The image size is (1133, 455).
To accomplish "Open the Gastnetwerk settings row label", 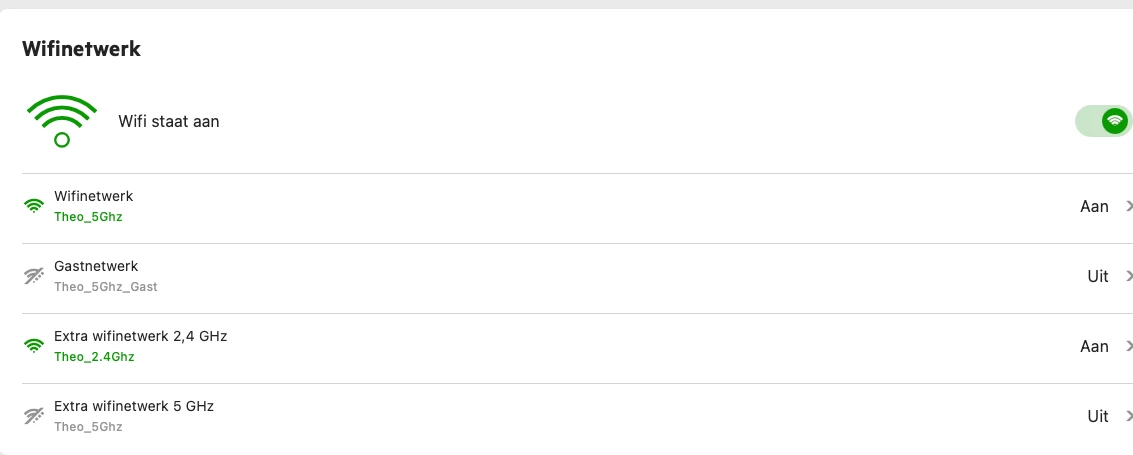I will click(96, 267).
